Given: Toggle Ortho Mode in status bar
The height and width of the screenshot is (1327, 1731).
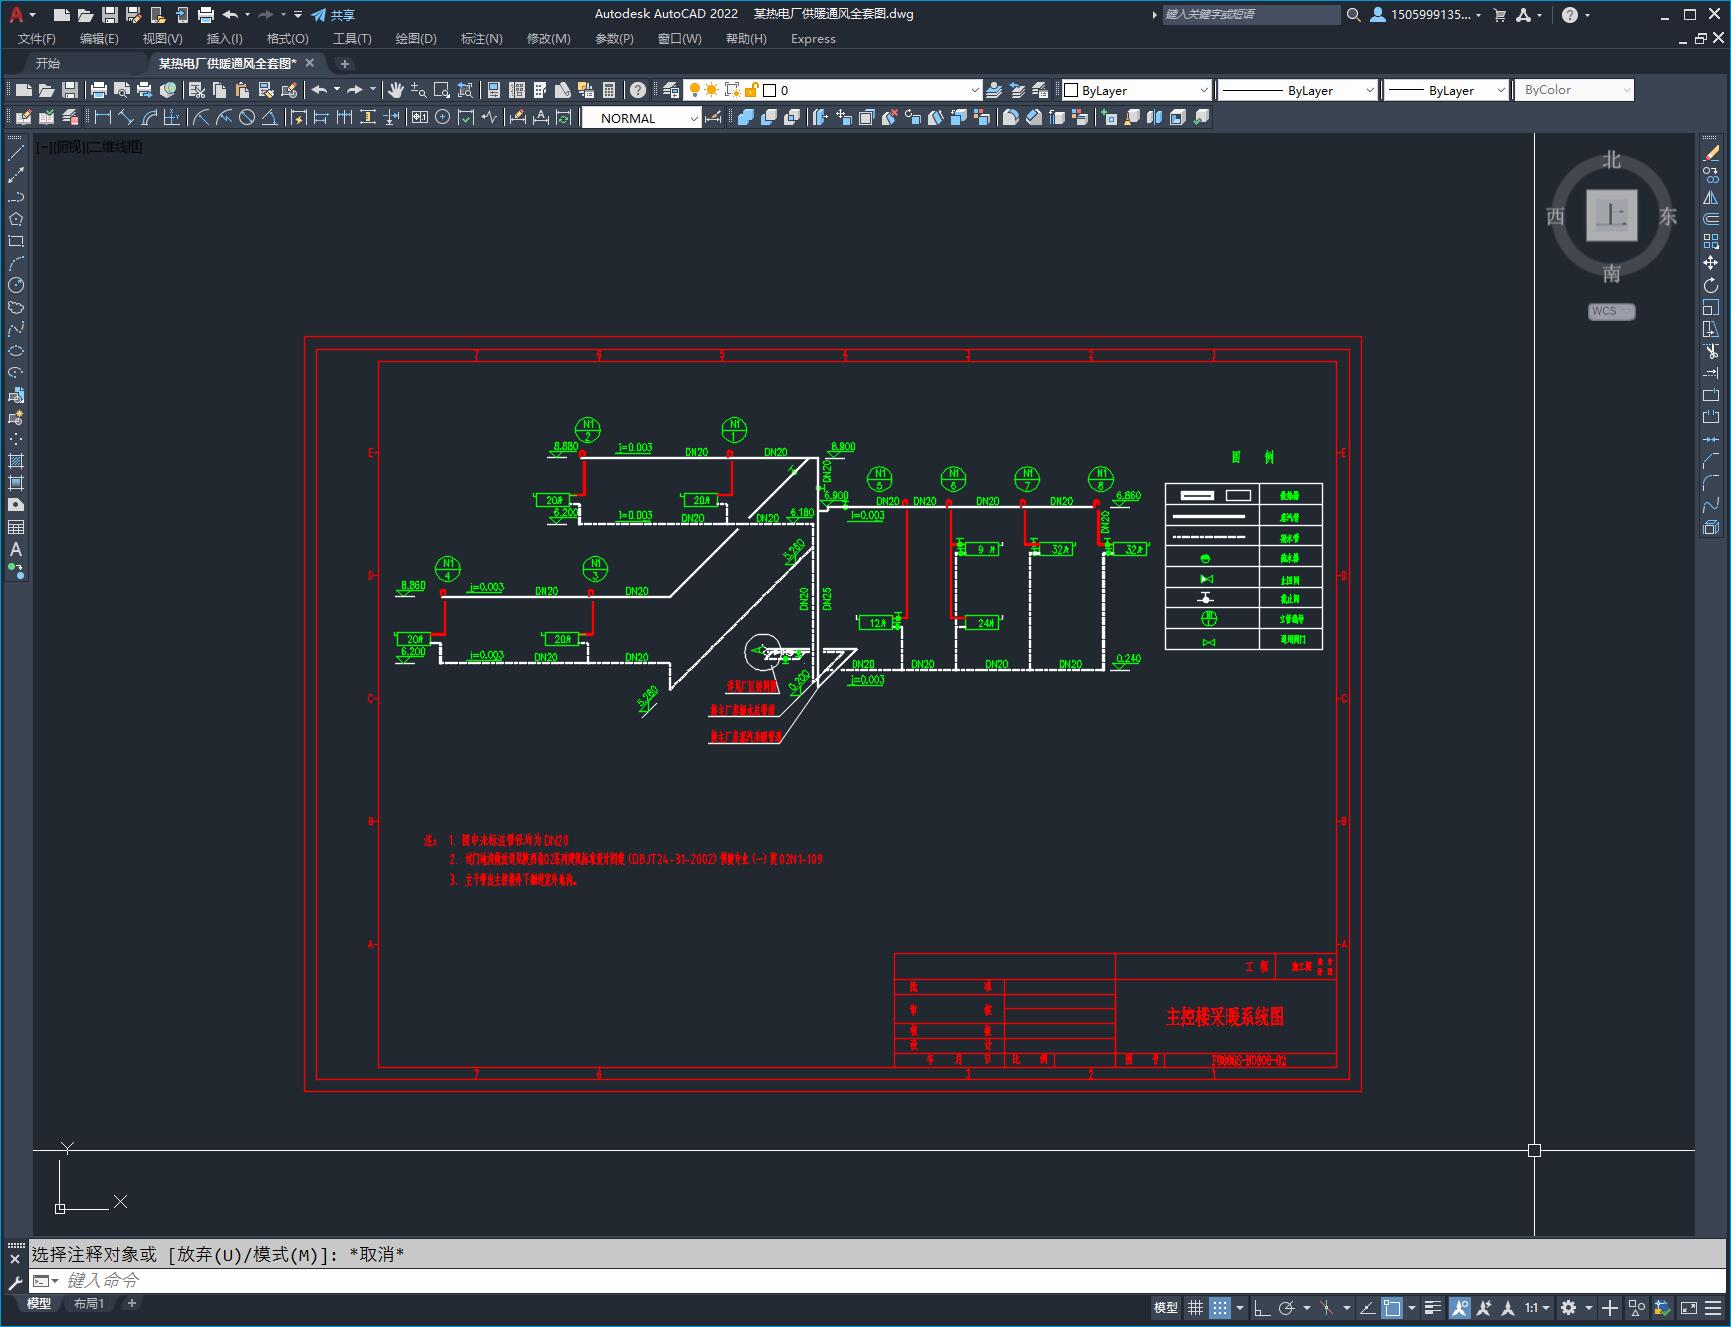Looking at the screenshot, I should tap(1262, 1307).
